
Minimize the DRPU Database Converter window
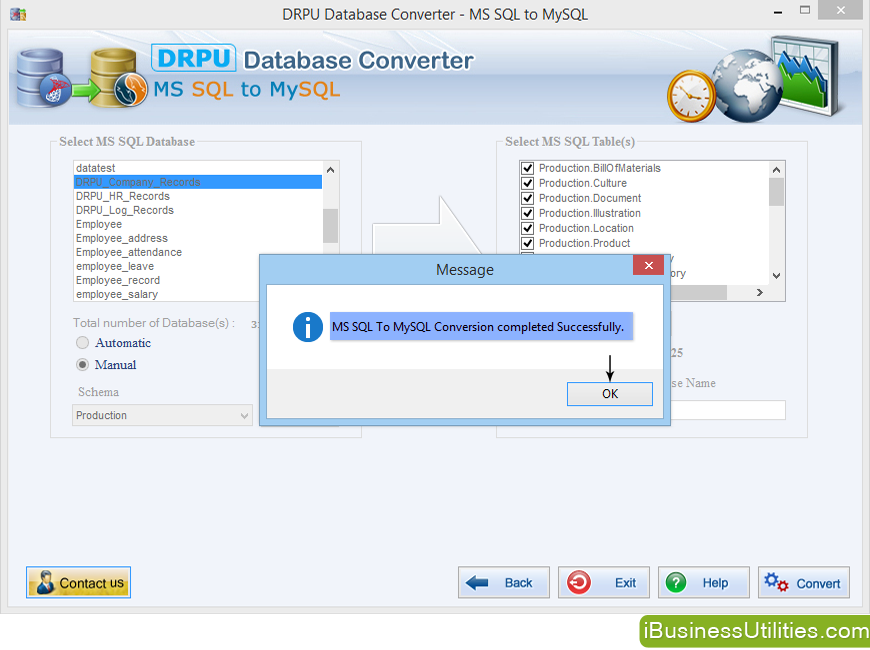[x=778, y=11]
